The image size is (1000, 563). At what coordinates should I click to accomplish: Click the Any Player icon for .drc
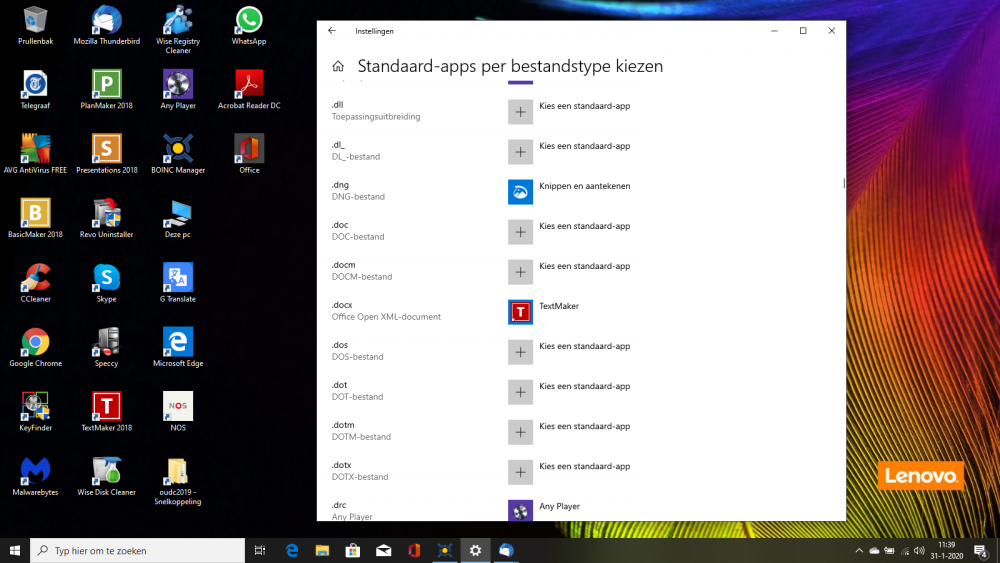click(520, 510)
